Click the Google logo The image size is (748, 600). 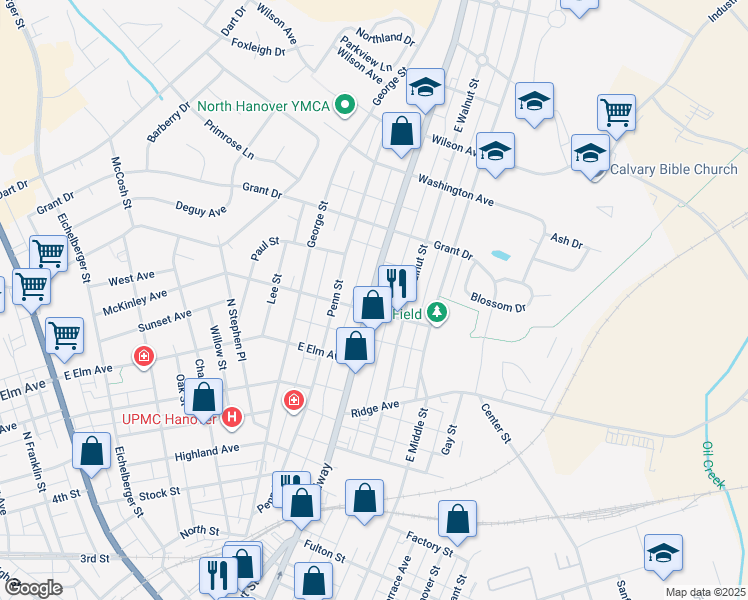pyautogui.click(x=32, y=588)
